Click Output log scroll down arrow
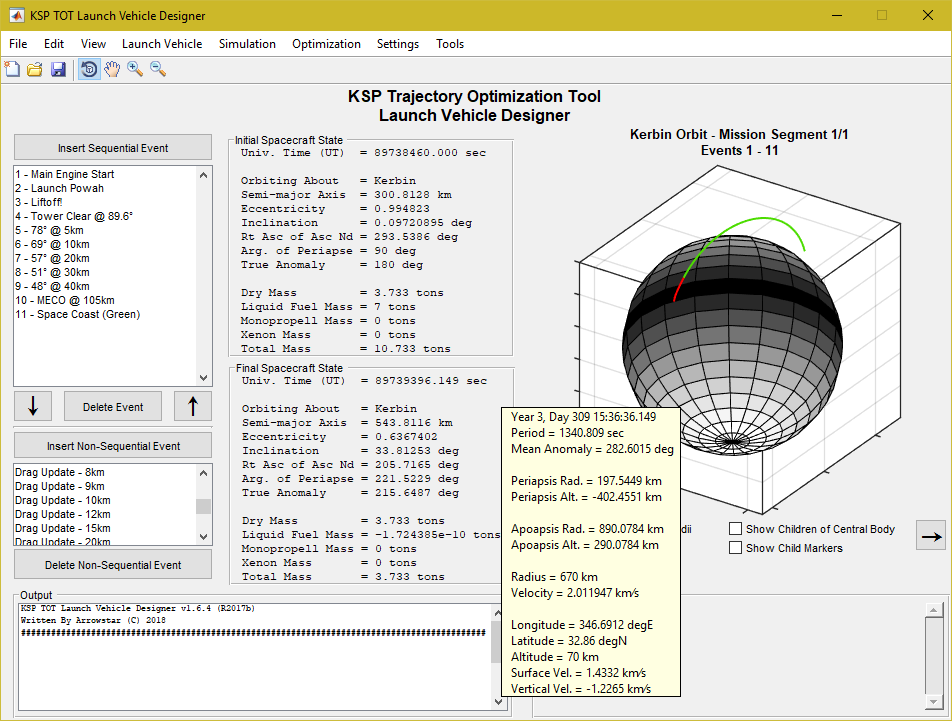The width and height of the screenshot is (952, 721). 498,702
